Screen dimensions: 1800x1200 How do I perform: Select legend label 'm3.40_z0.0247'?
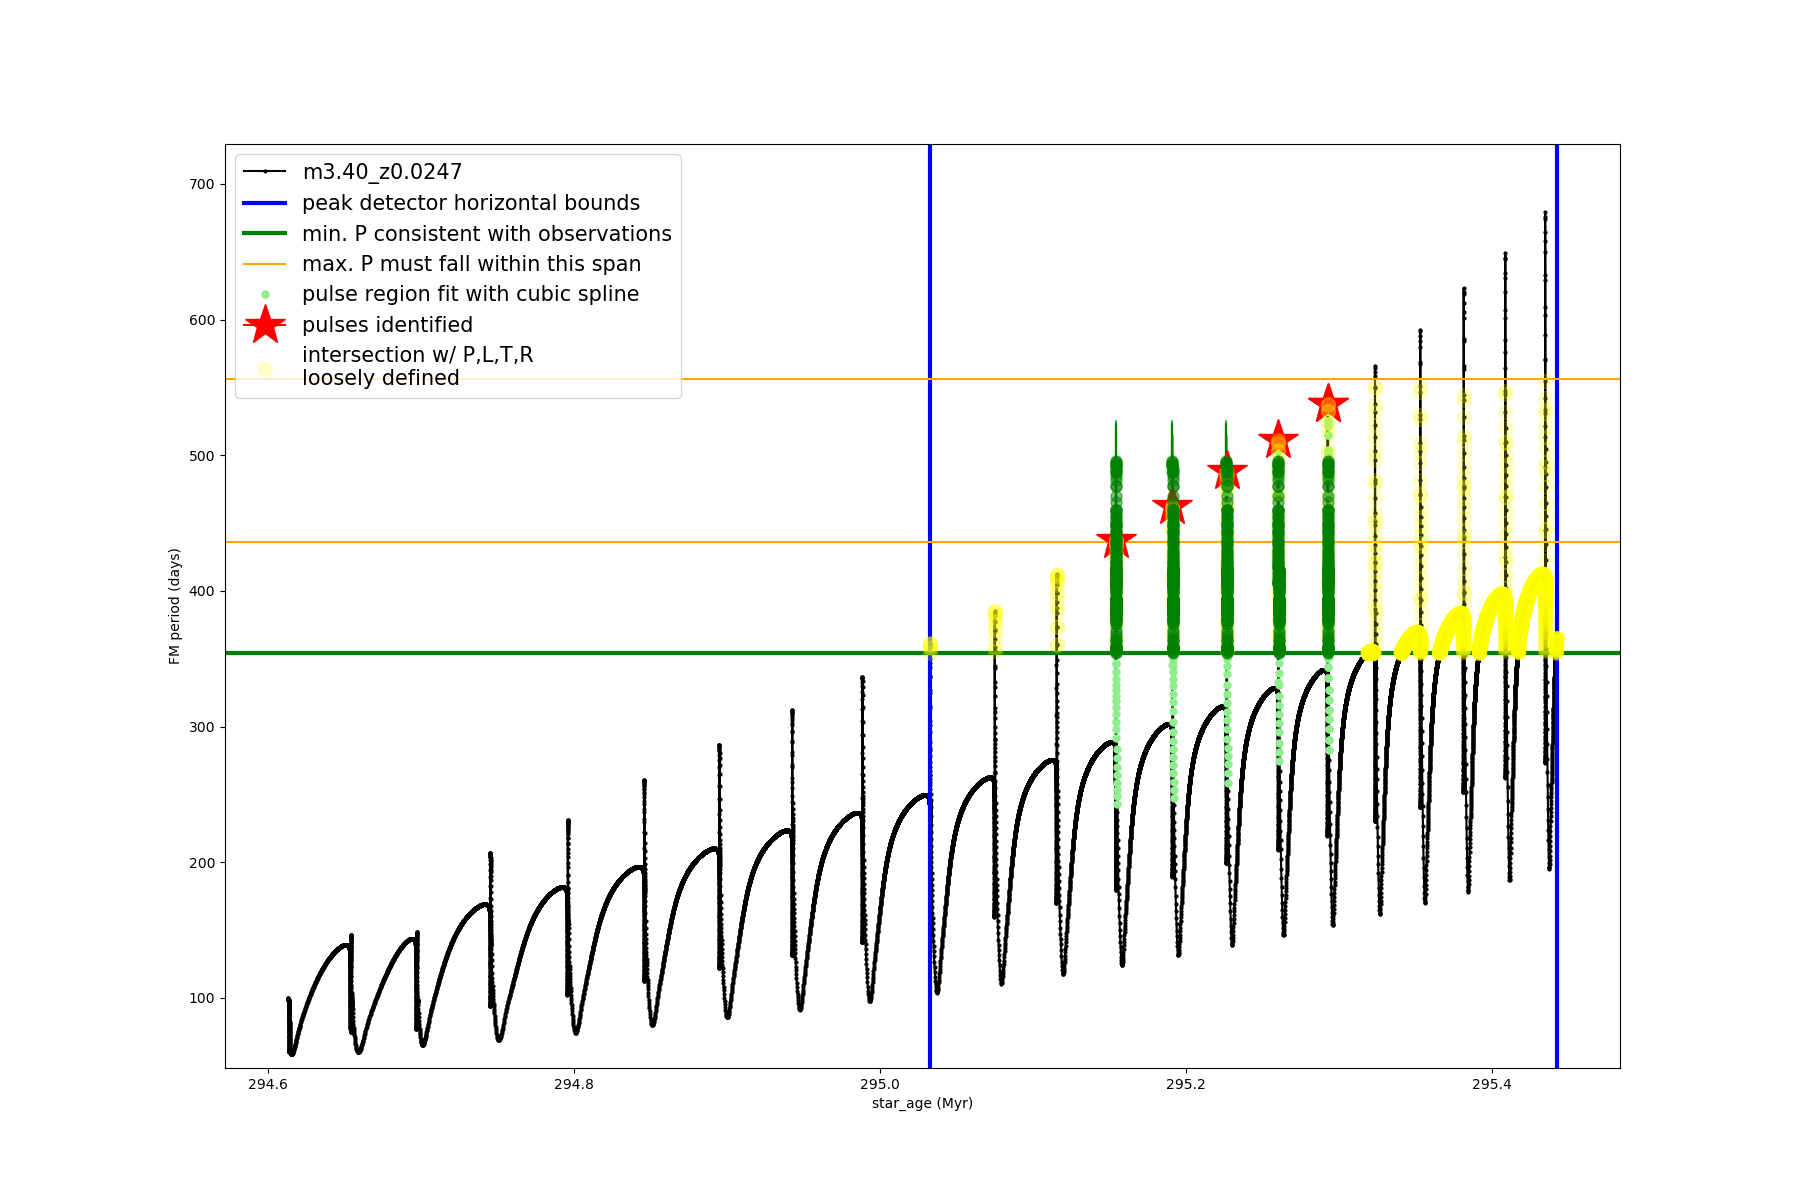(382, 172)
